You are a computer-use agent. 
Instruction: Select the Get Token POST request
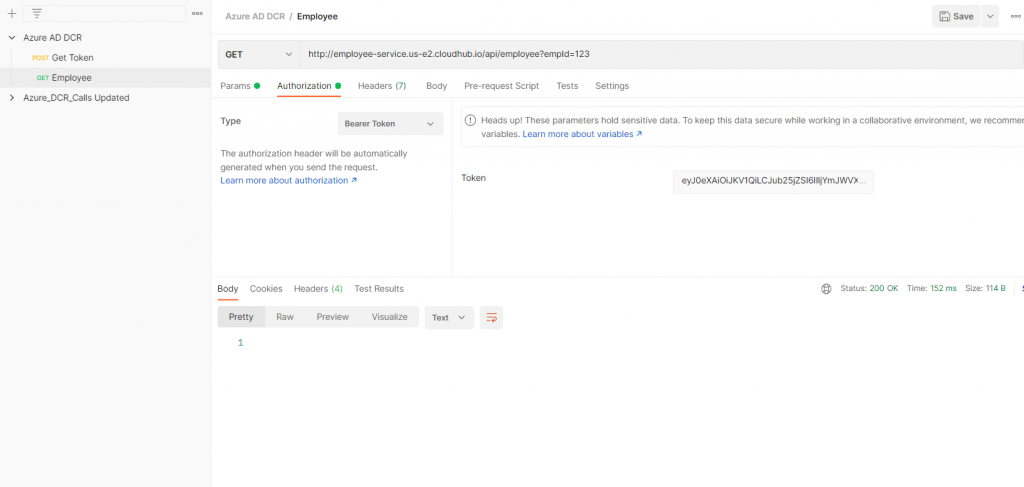[72, 58]
